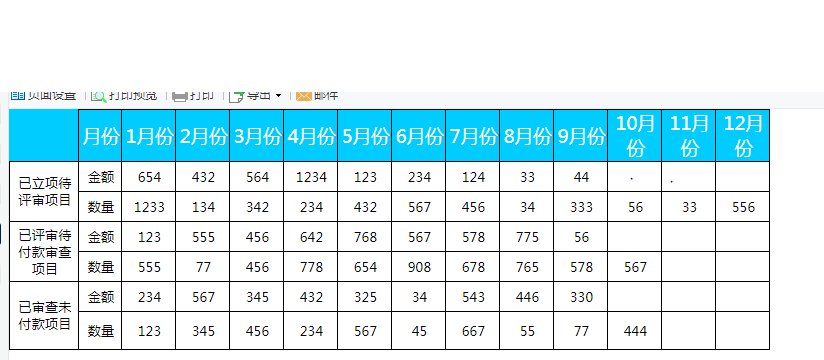Image resolution: width=824 pixels, height=360 pixels.
Task: Select the cell with value 325
Action: 365,297
